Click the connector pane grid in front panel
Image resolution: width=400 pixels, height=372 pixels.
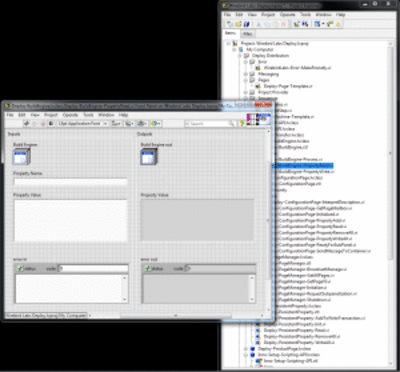253,119
